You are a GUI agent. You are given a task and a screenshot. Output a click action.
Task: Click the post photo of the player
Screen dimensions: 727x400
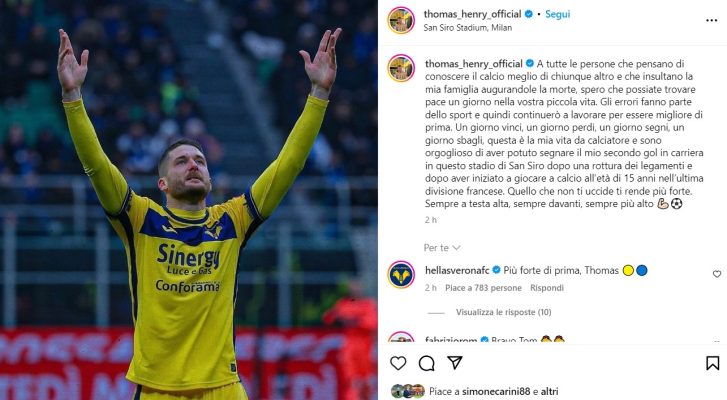click(189, 200)
